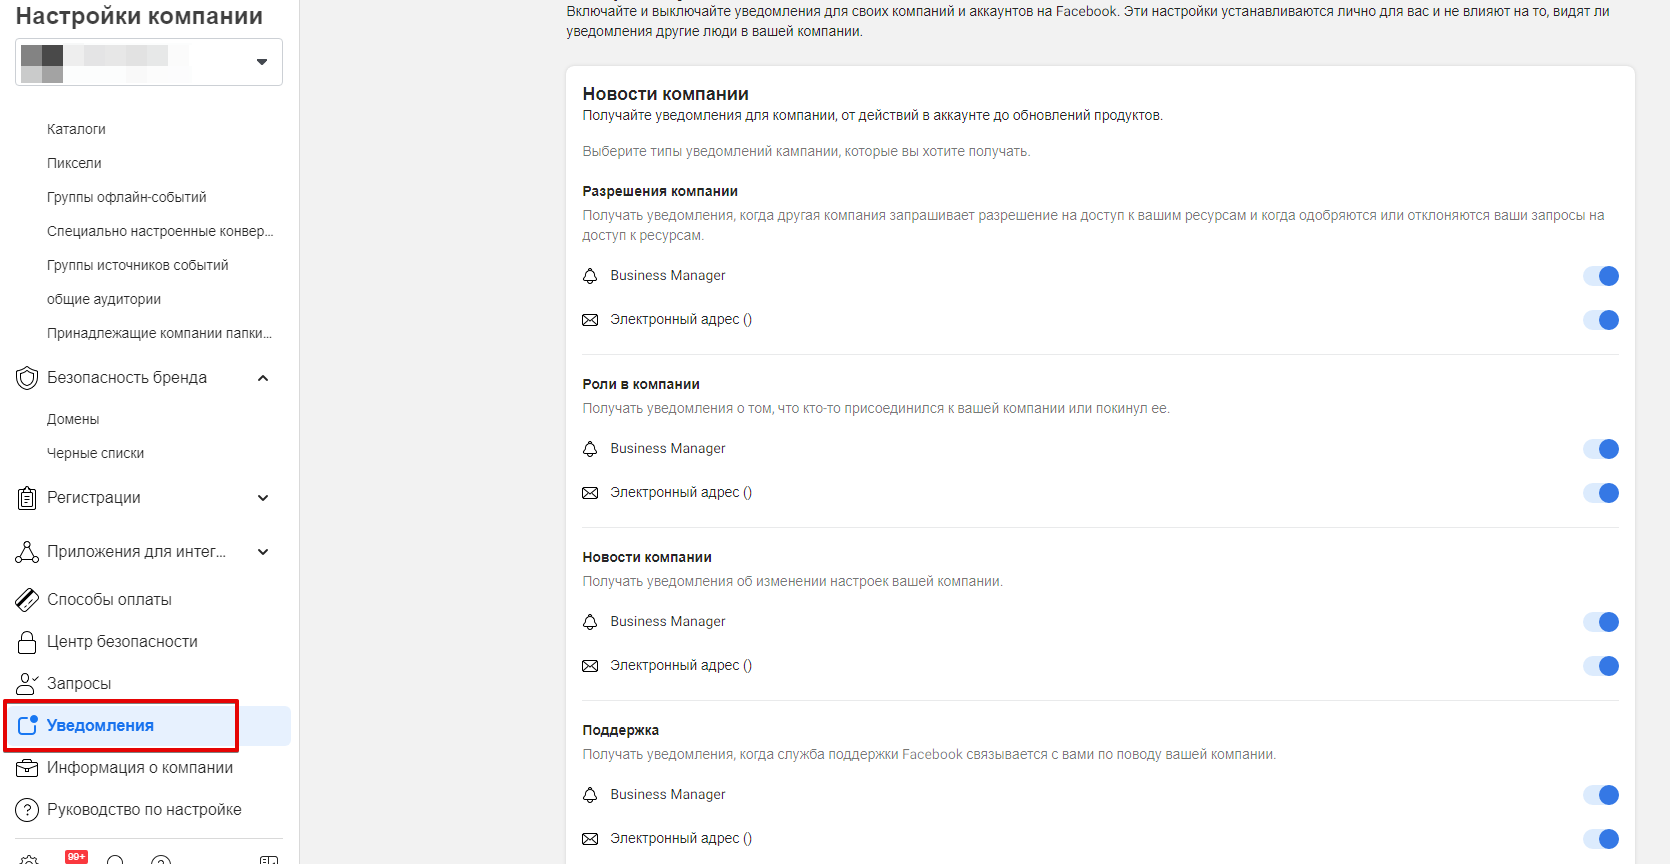Collapse the Безопасность бренда section chevron
Image resolution: width=1670 pixels, height=864 pixels.
[263, 378]
